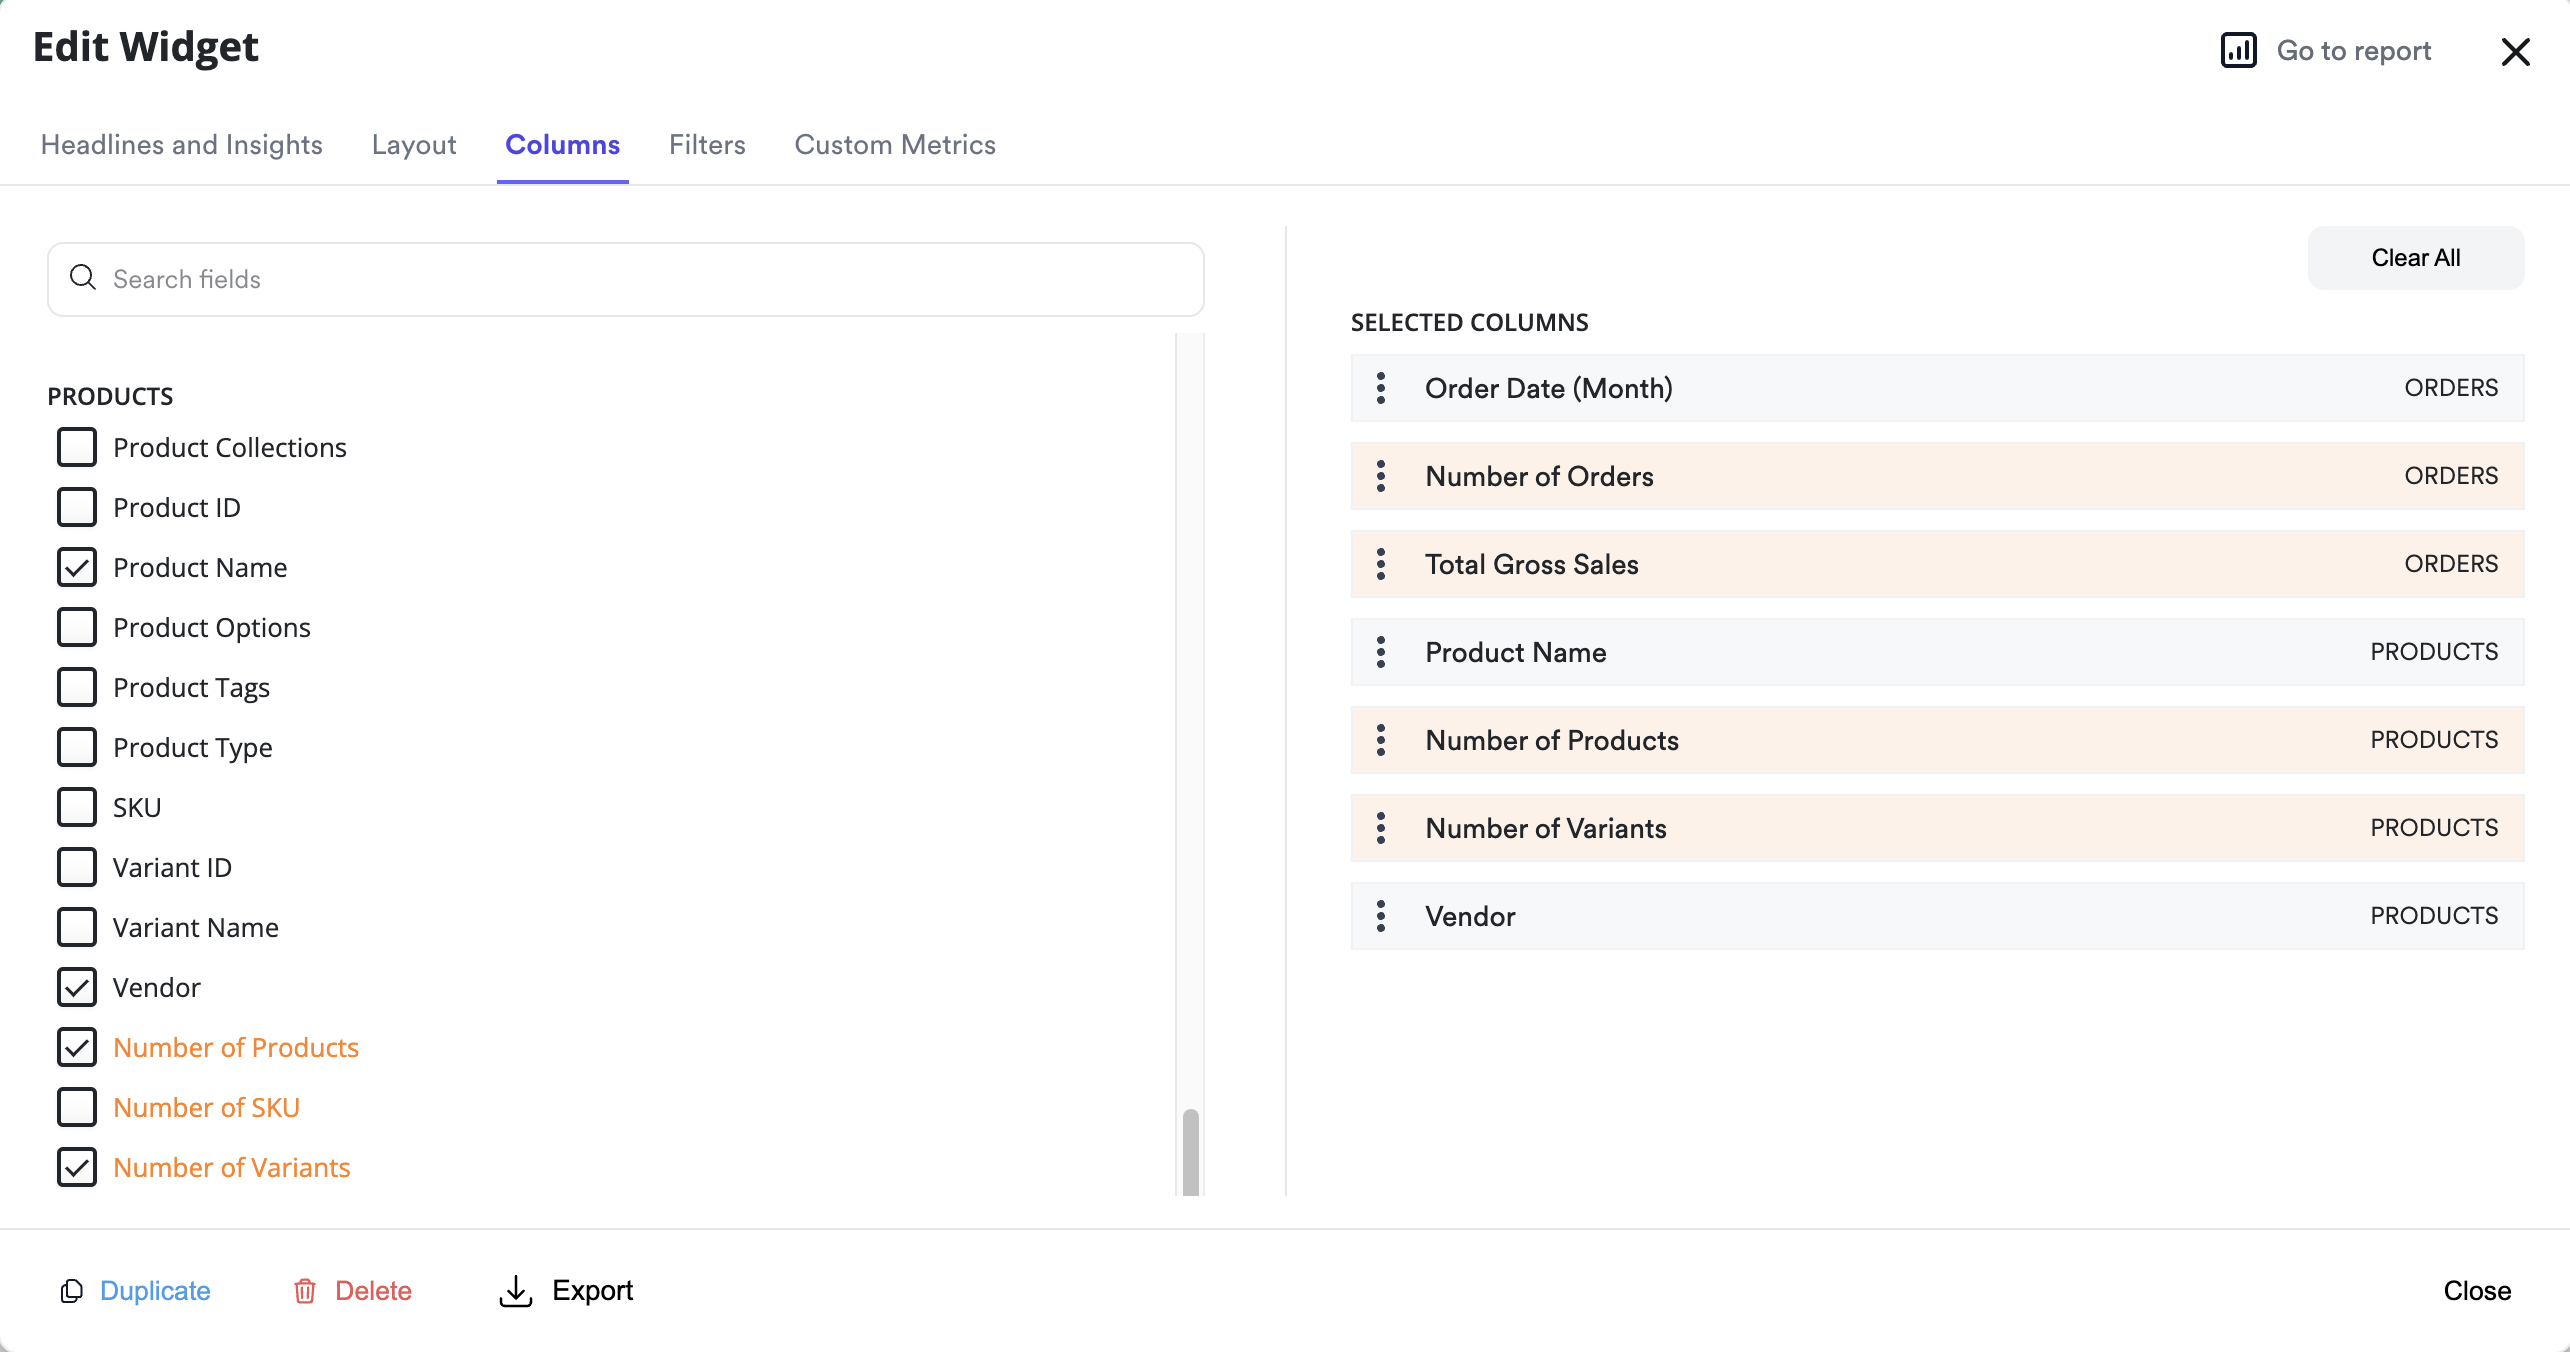This screenshot has width=2570, height=1352.
Task: Switch to the Filters tab
Action: pos(707,145)
